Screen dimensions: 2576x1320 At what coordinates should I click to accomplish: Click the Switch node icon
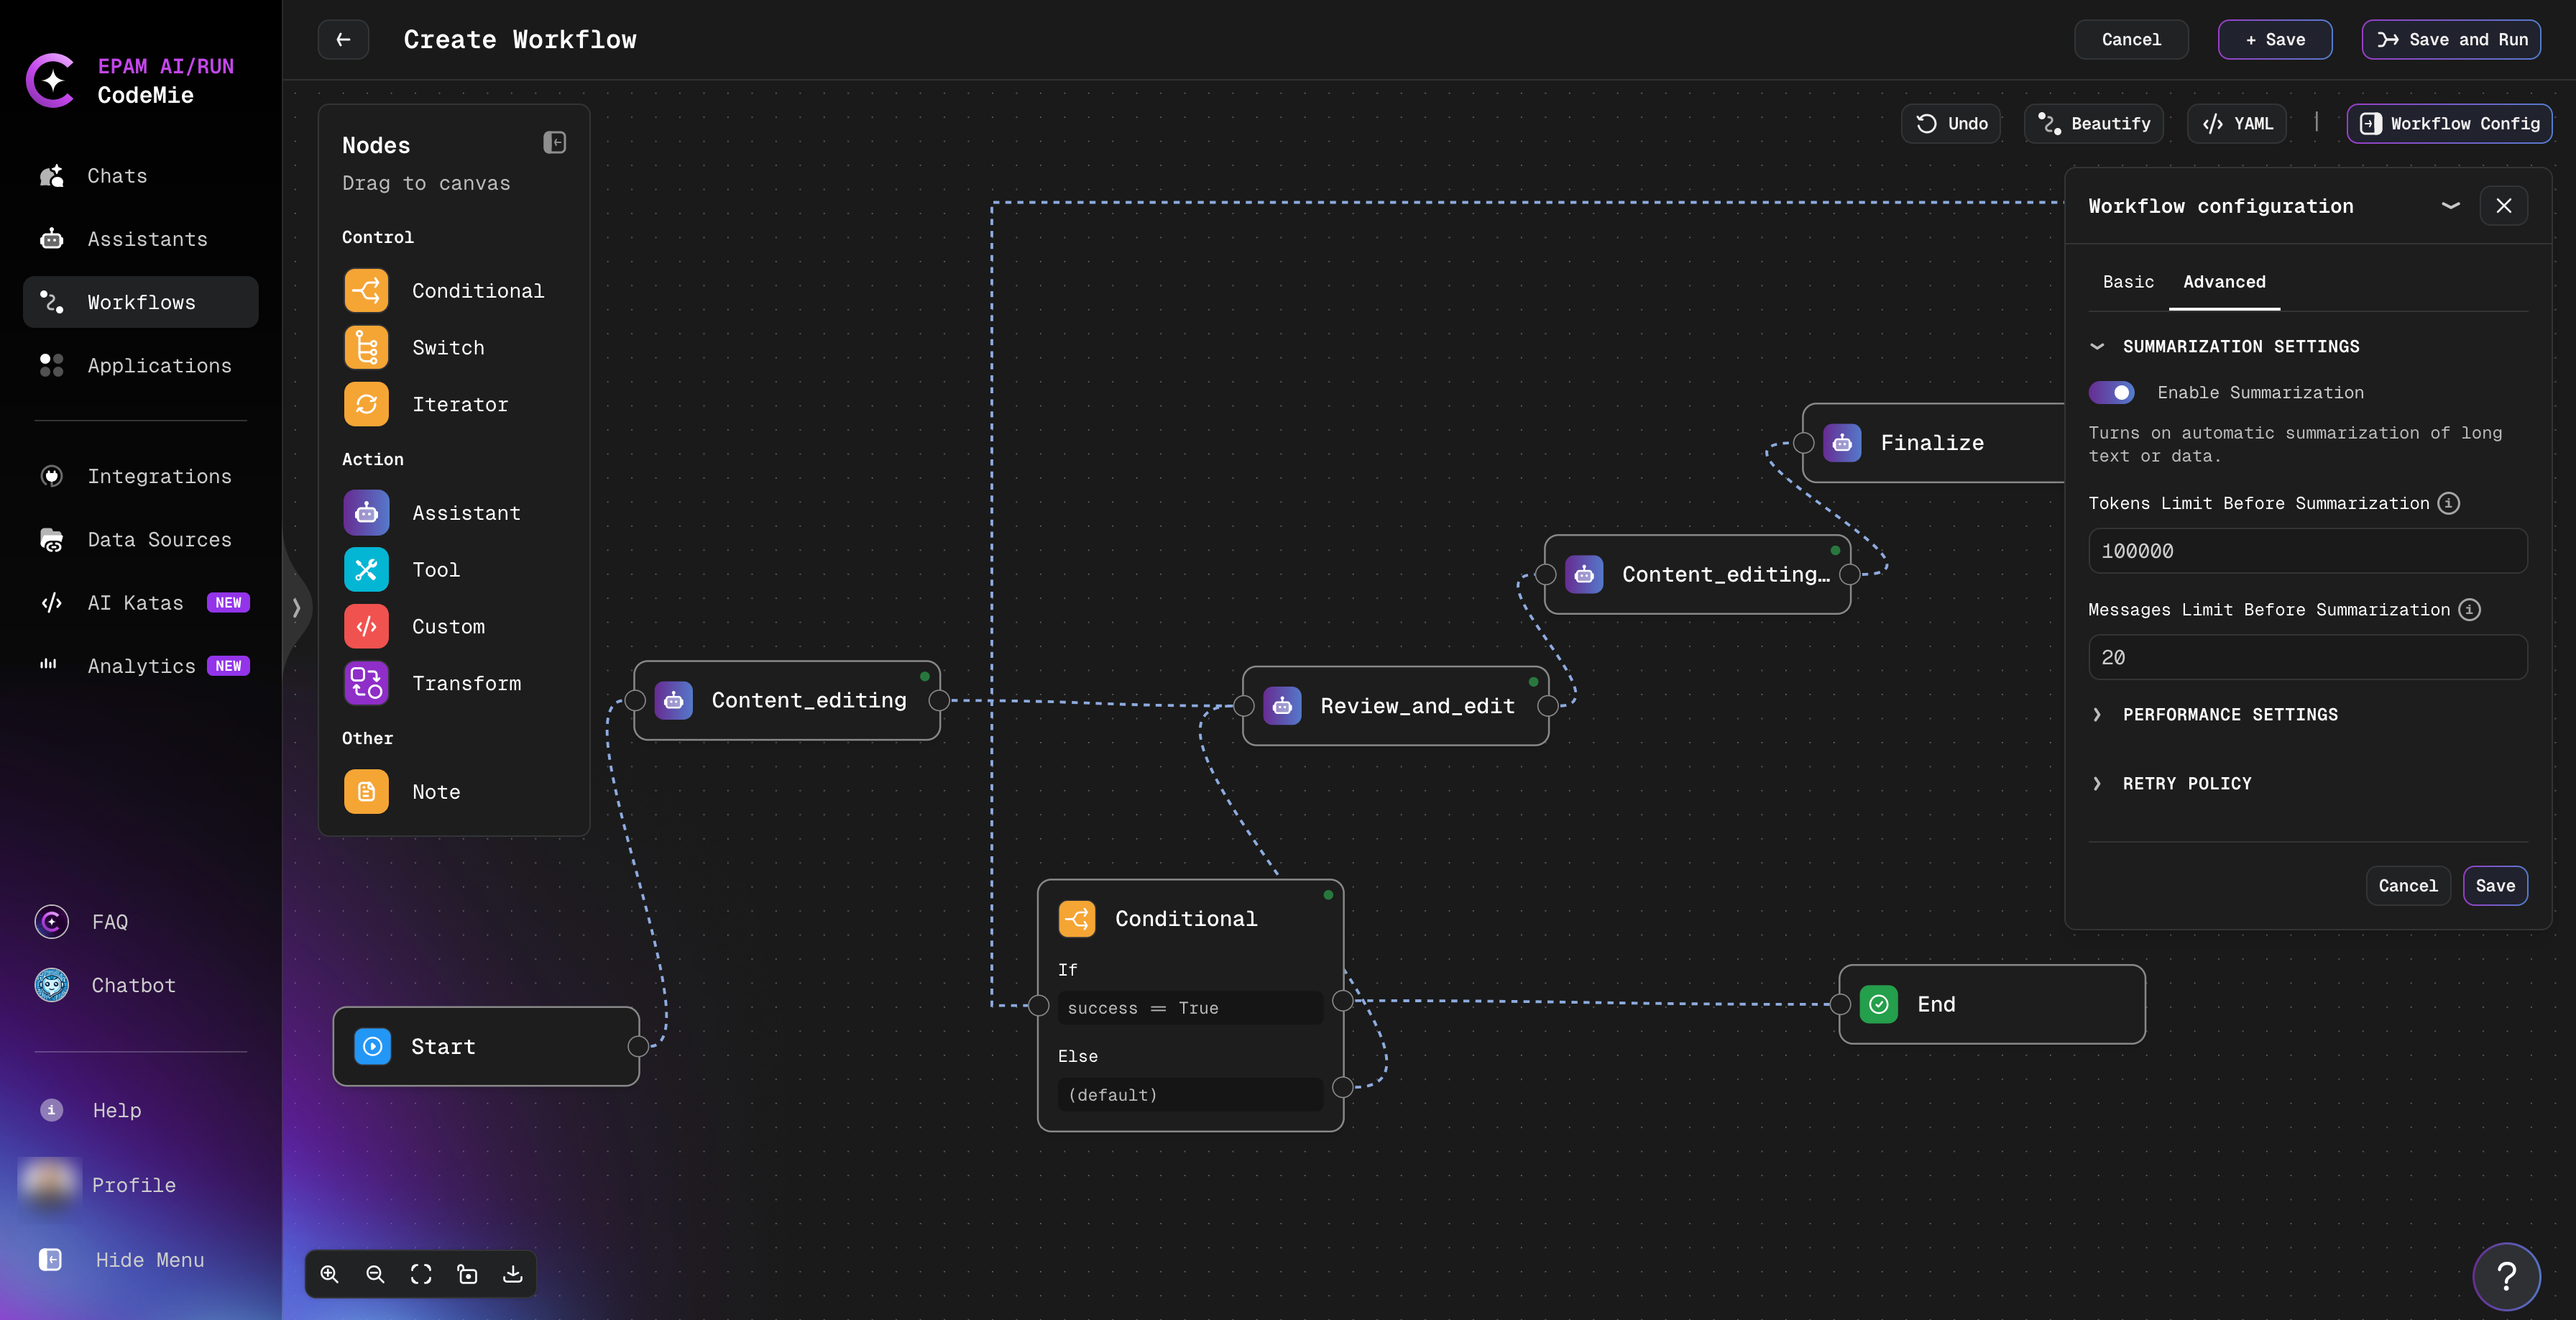[x=366, y=348]
